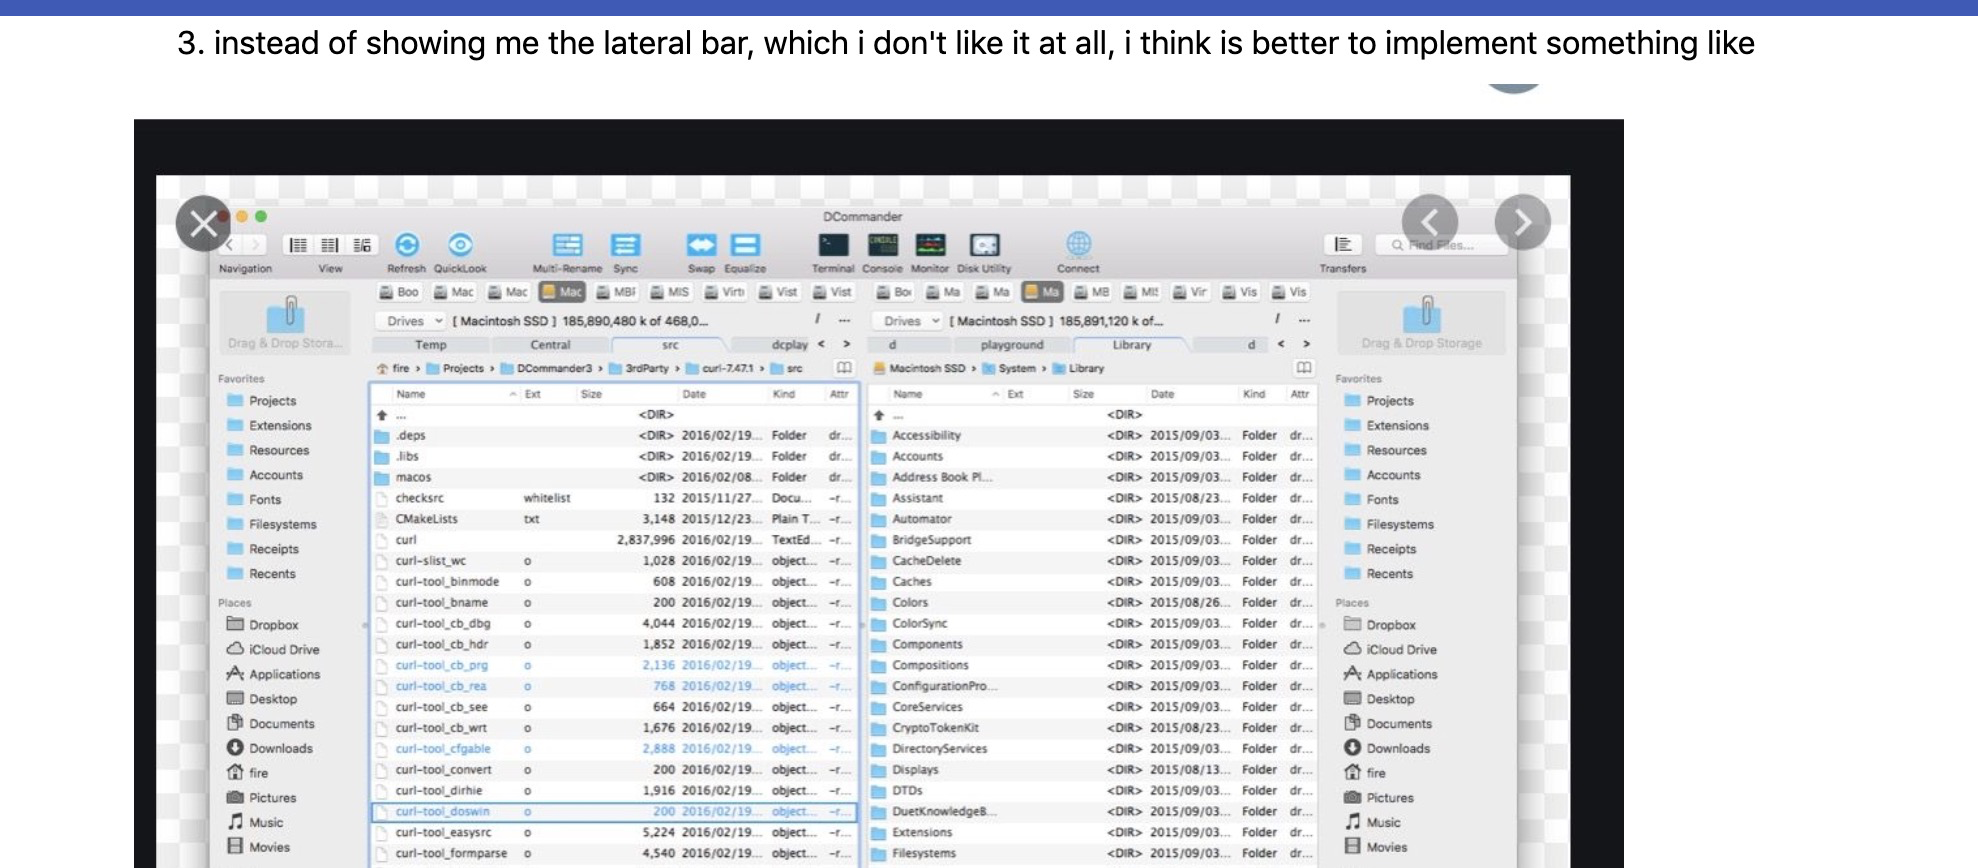1978x868 pixels.
Task: Open QuickLook from the toolbar
Action: [460, 245]
